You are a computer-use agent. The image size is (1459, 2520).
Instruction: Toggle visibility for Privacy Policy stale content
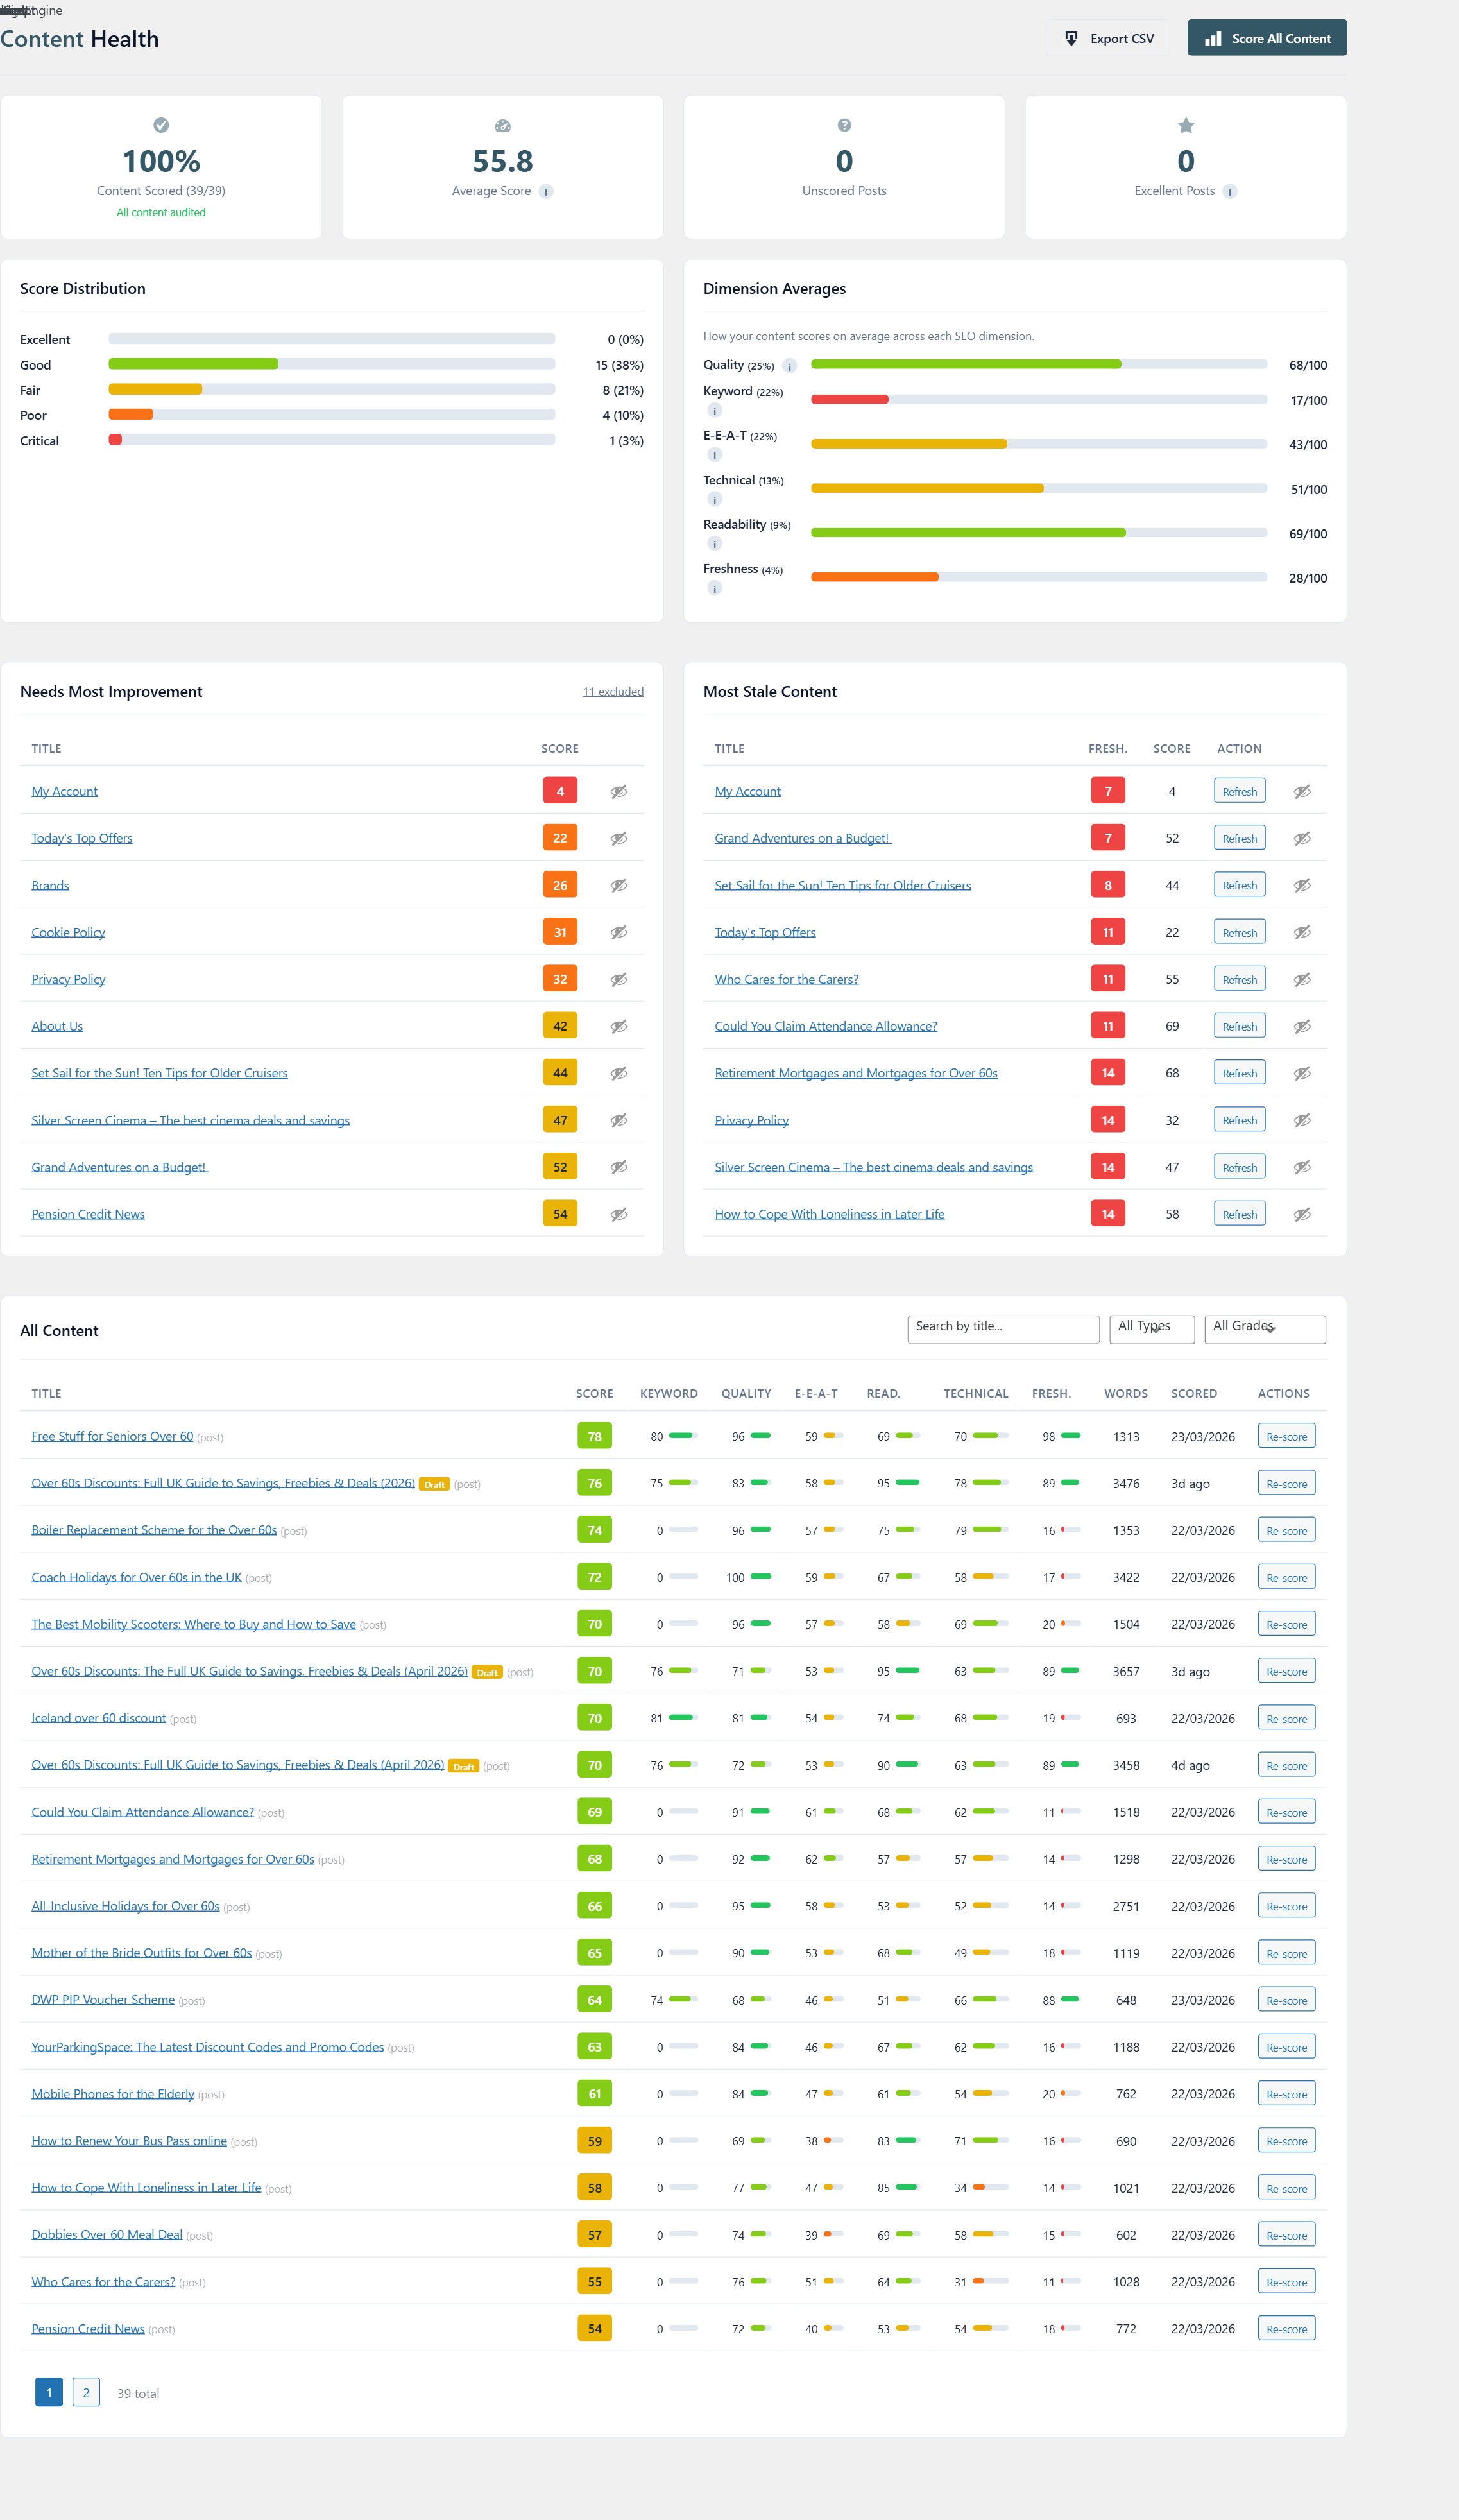[x=1302, y=1120]
